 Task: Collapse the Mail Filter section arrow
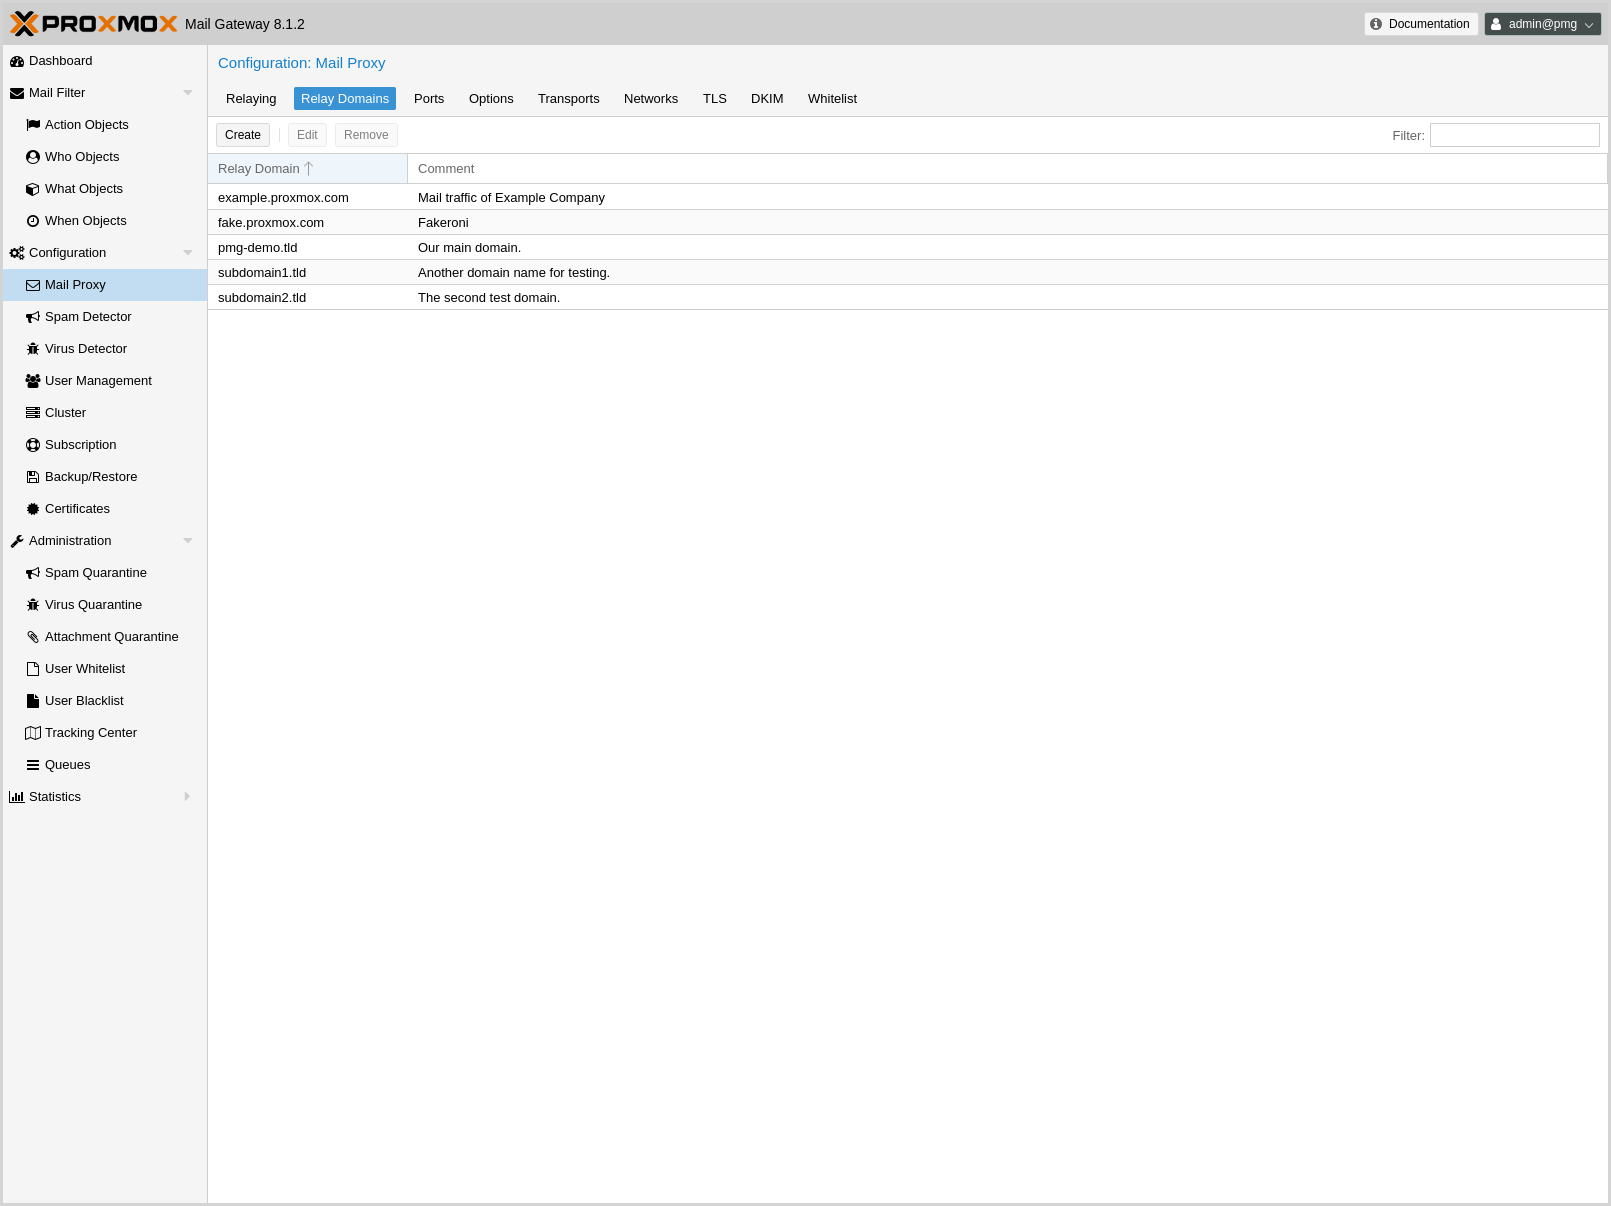[x=187, y=93]
